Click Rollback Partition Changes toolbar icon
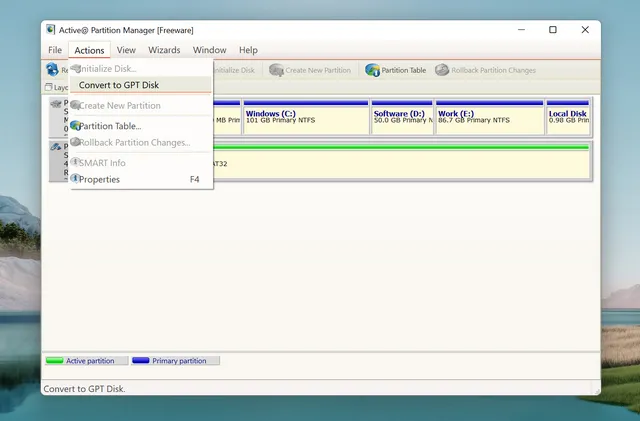Image resolution: width=640 pixels, height=421 pixels. pyautogui.click(x=442, y=70)
